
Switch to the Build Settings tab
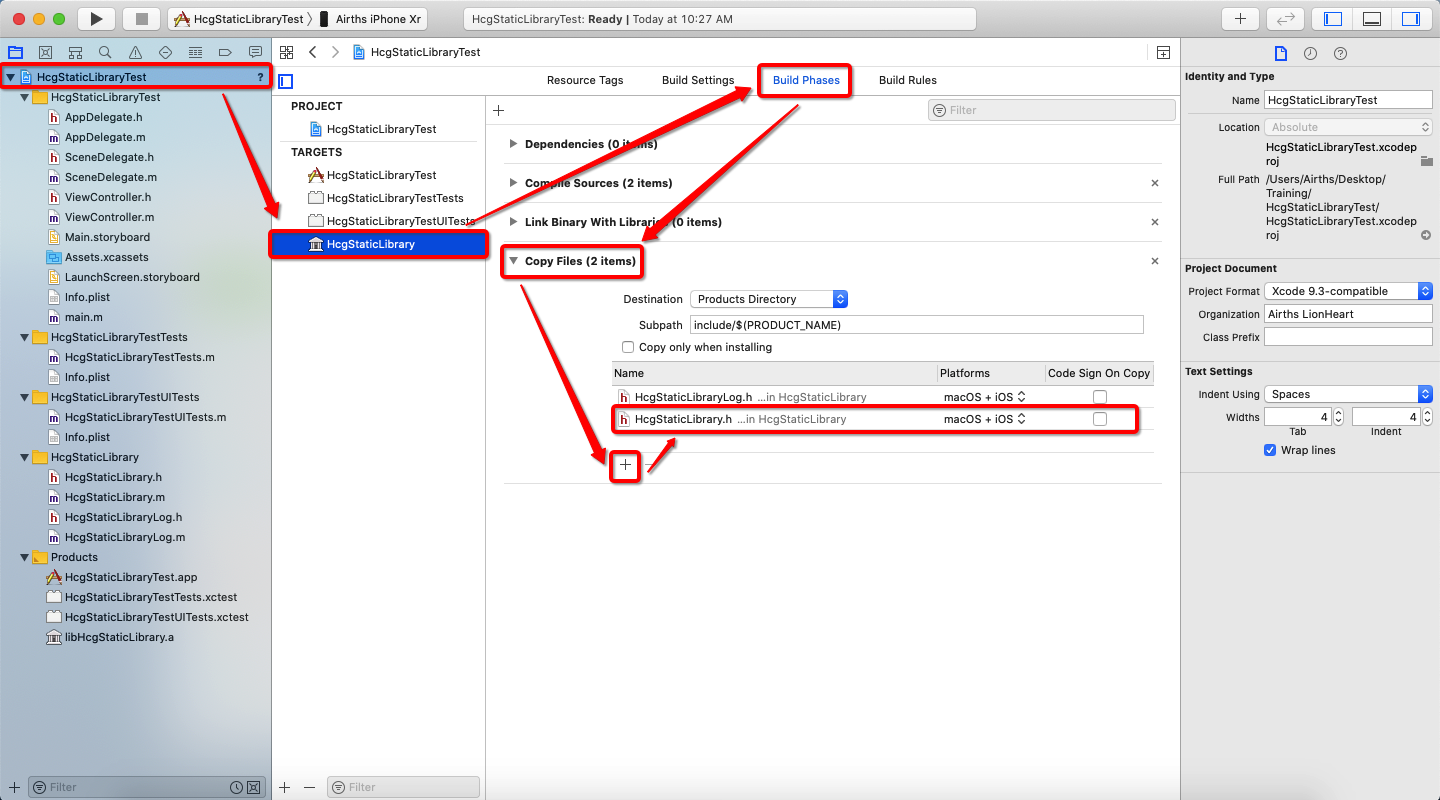698,80
